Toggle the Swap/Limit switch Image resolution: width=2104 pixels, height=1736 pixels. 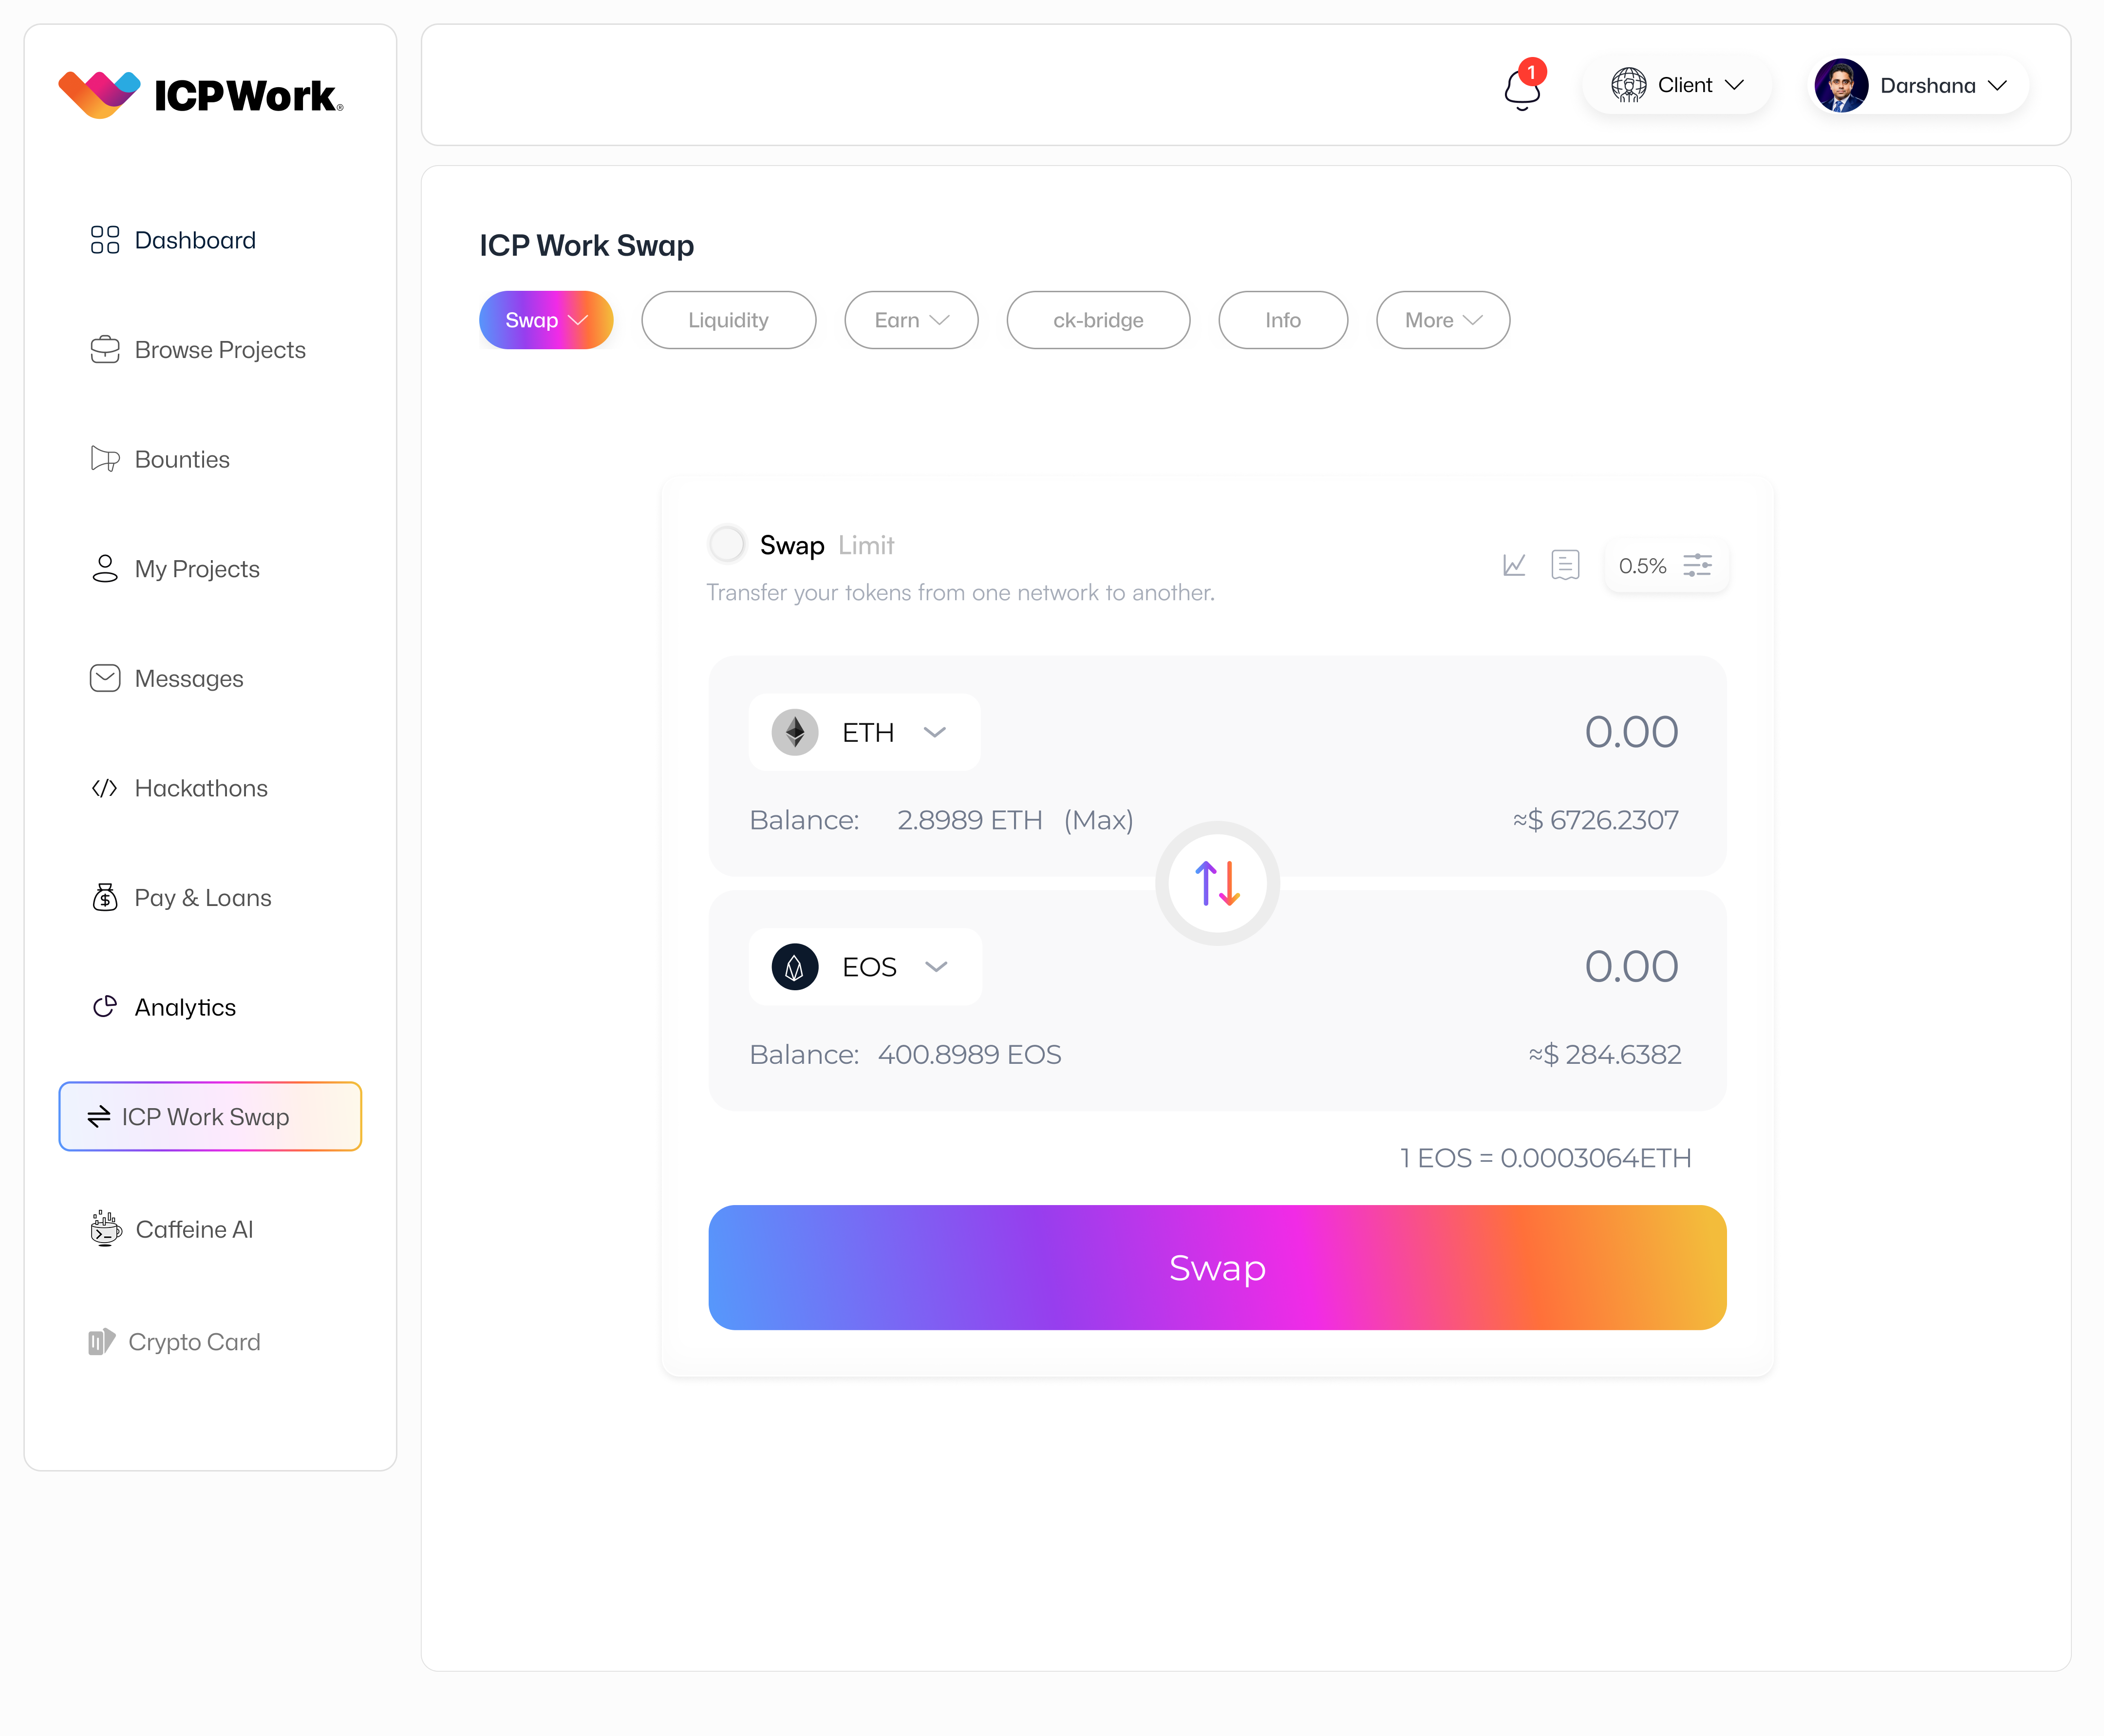tap(727, 544)
